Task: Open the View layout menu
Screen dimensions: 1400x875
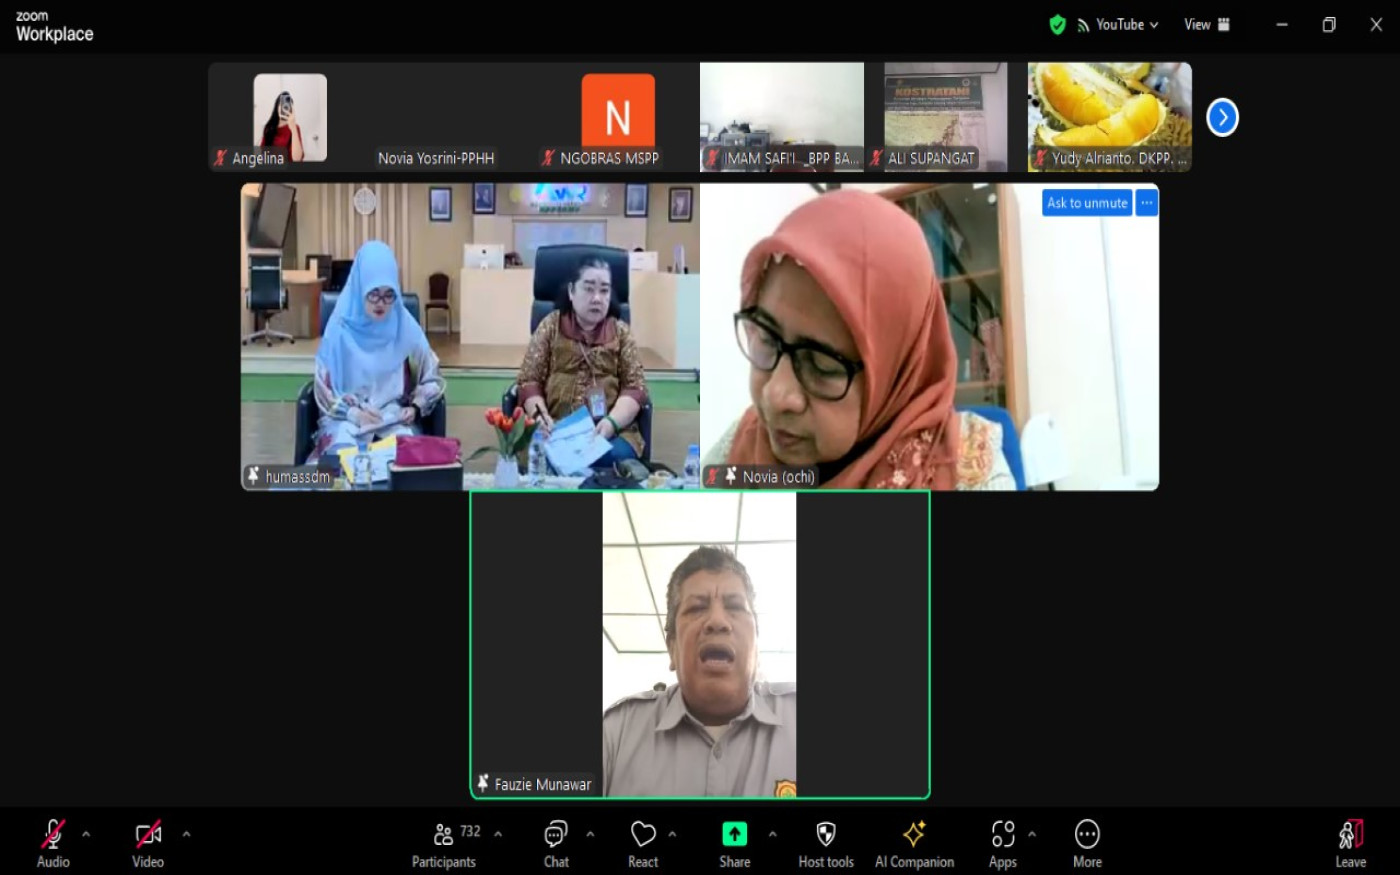Action: pos(1207,25)
